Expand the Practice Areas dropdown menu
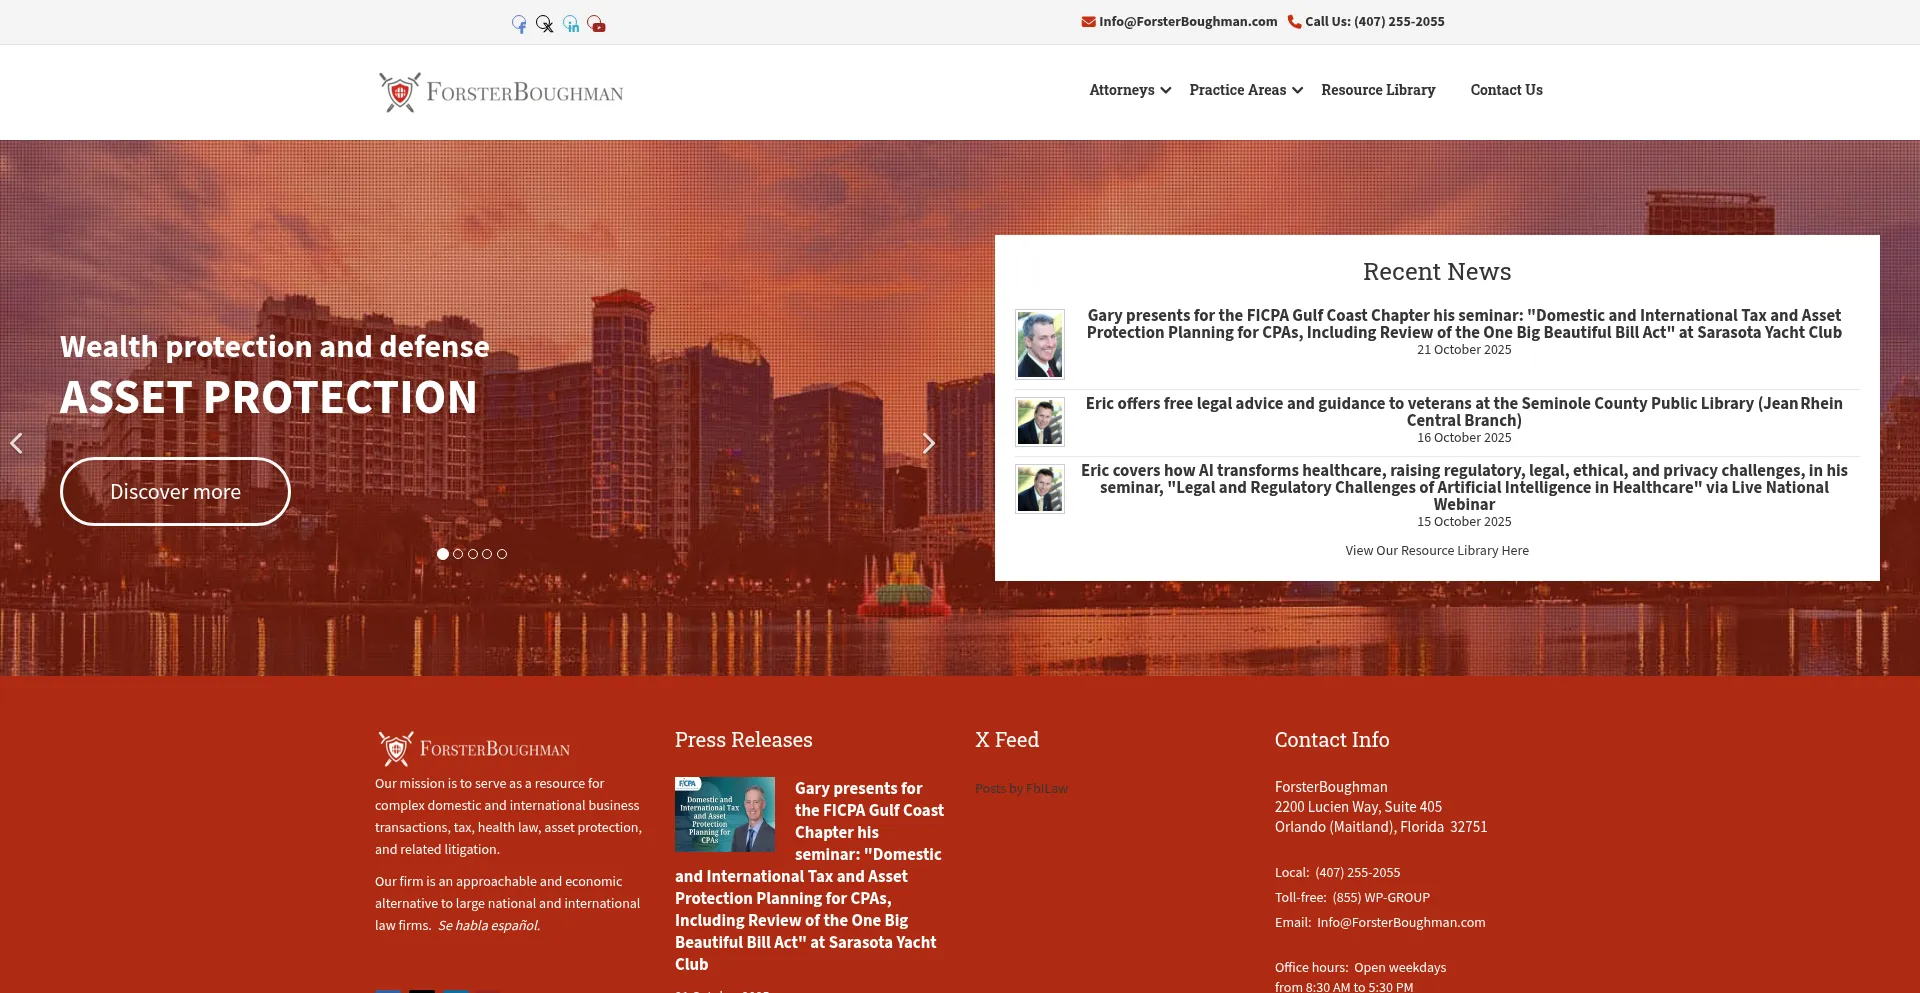1920x993 pixels. [x=1245, y=90]
